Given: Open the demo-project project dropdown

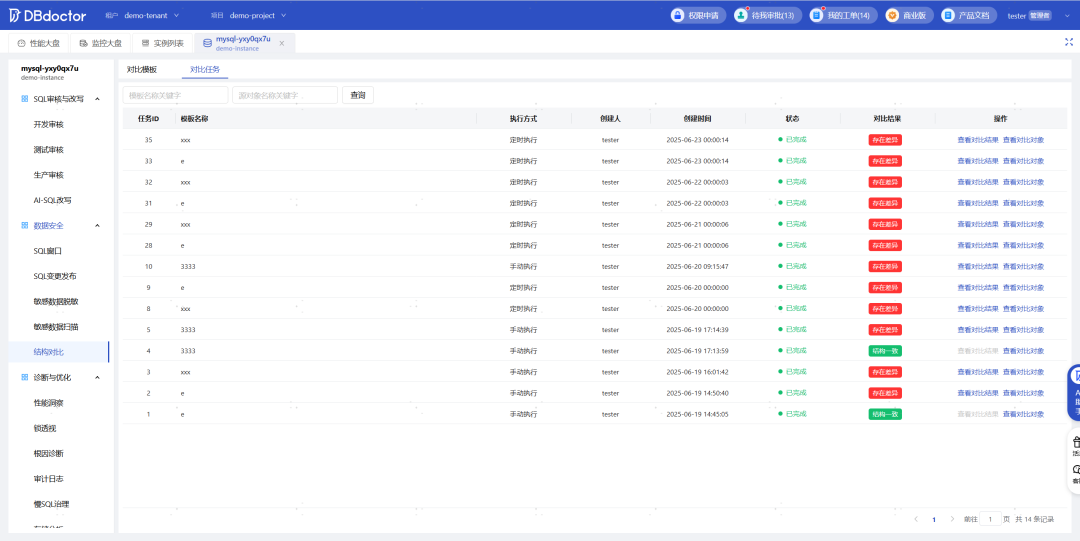Looking at the screenshot, I should tap(258, 15).
